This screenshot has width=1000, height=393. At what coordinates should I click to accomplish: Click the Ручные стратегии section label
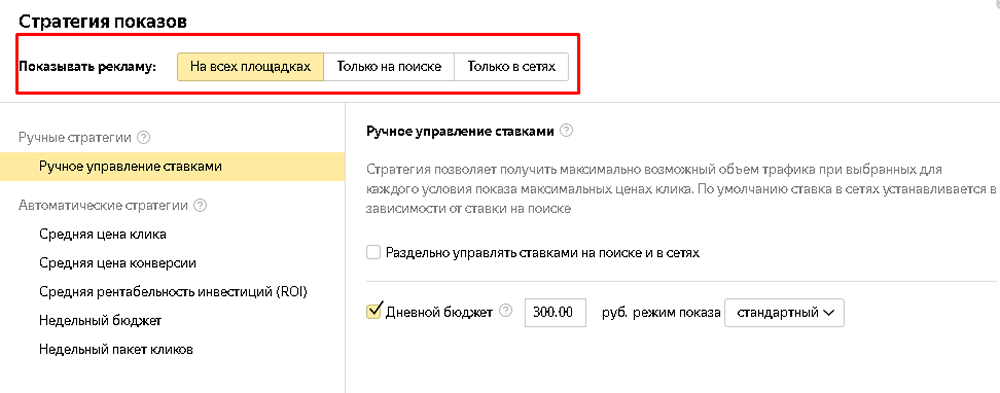(x=75, y=137)
